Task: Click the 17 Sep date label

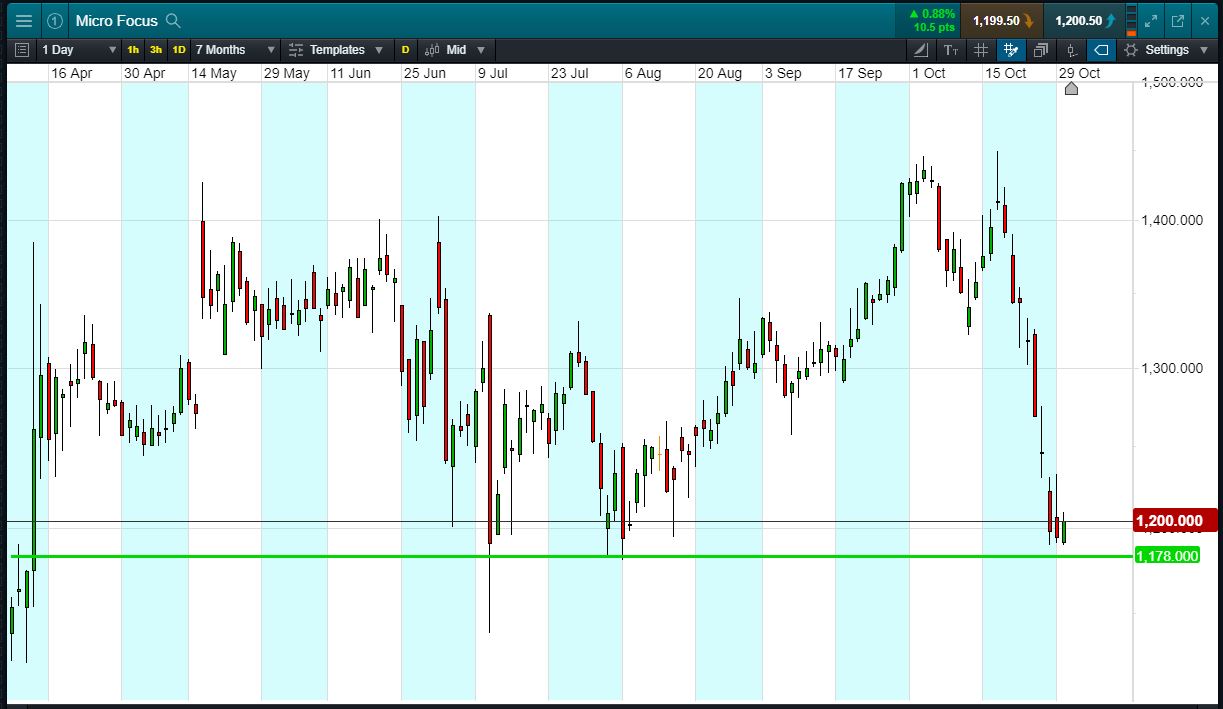Action: tap(860, 73)
